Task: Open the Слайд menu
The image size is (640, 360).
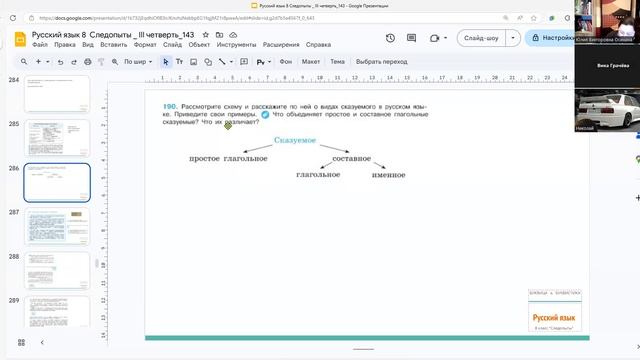Action: point(172,44)
